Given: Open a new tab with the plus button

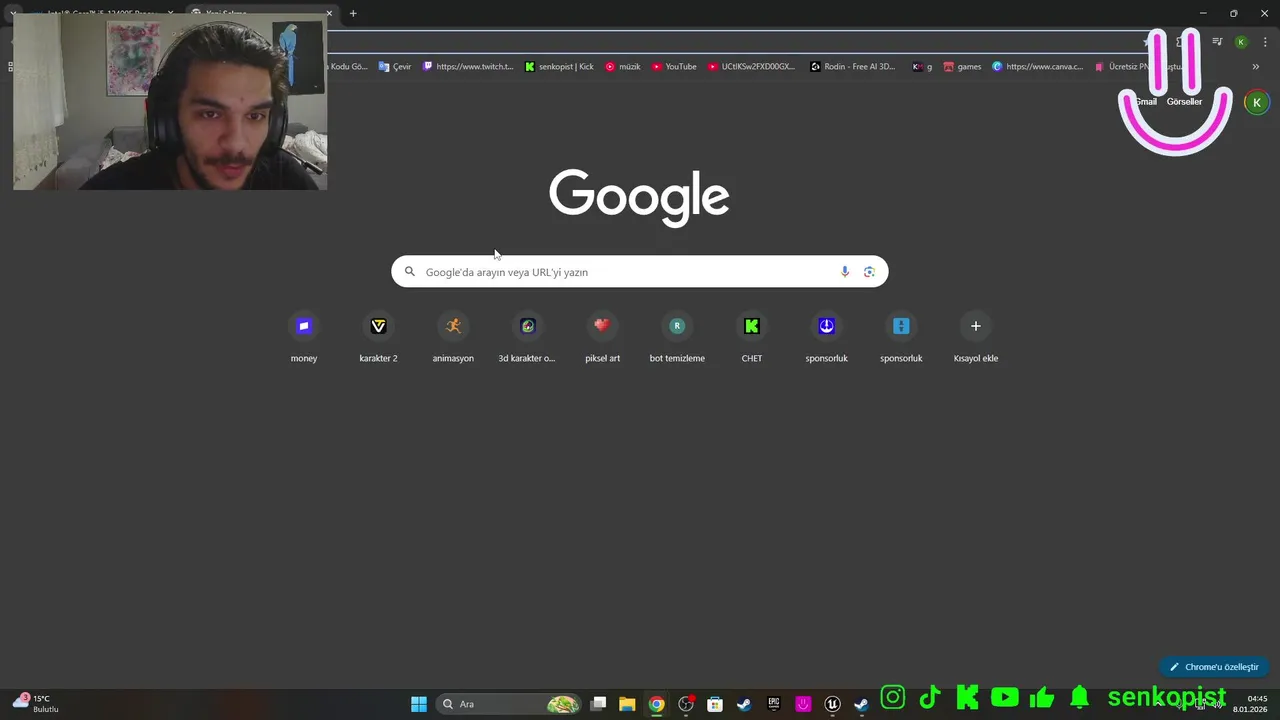Looking at the screenshot, I should [353, 14].
